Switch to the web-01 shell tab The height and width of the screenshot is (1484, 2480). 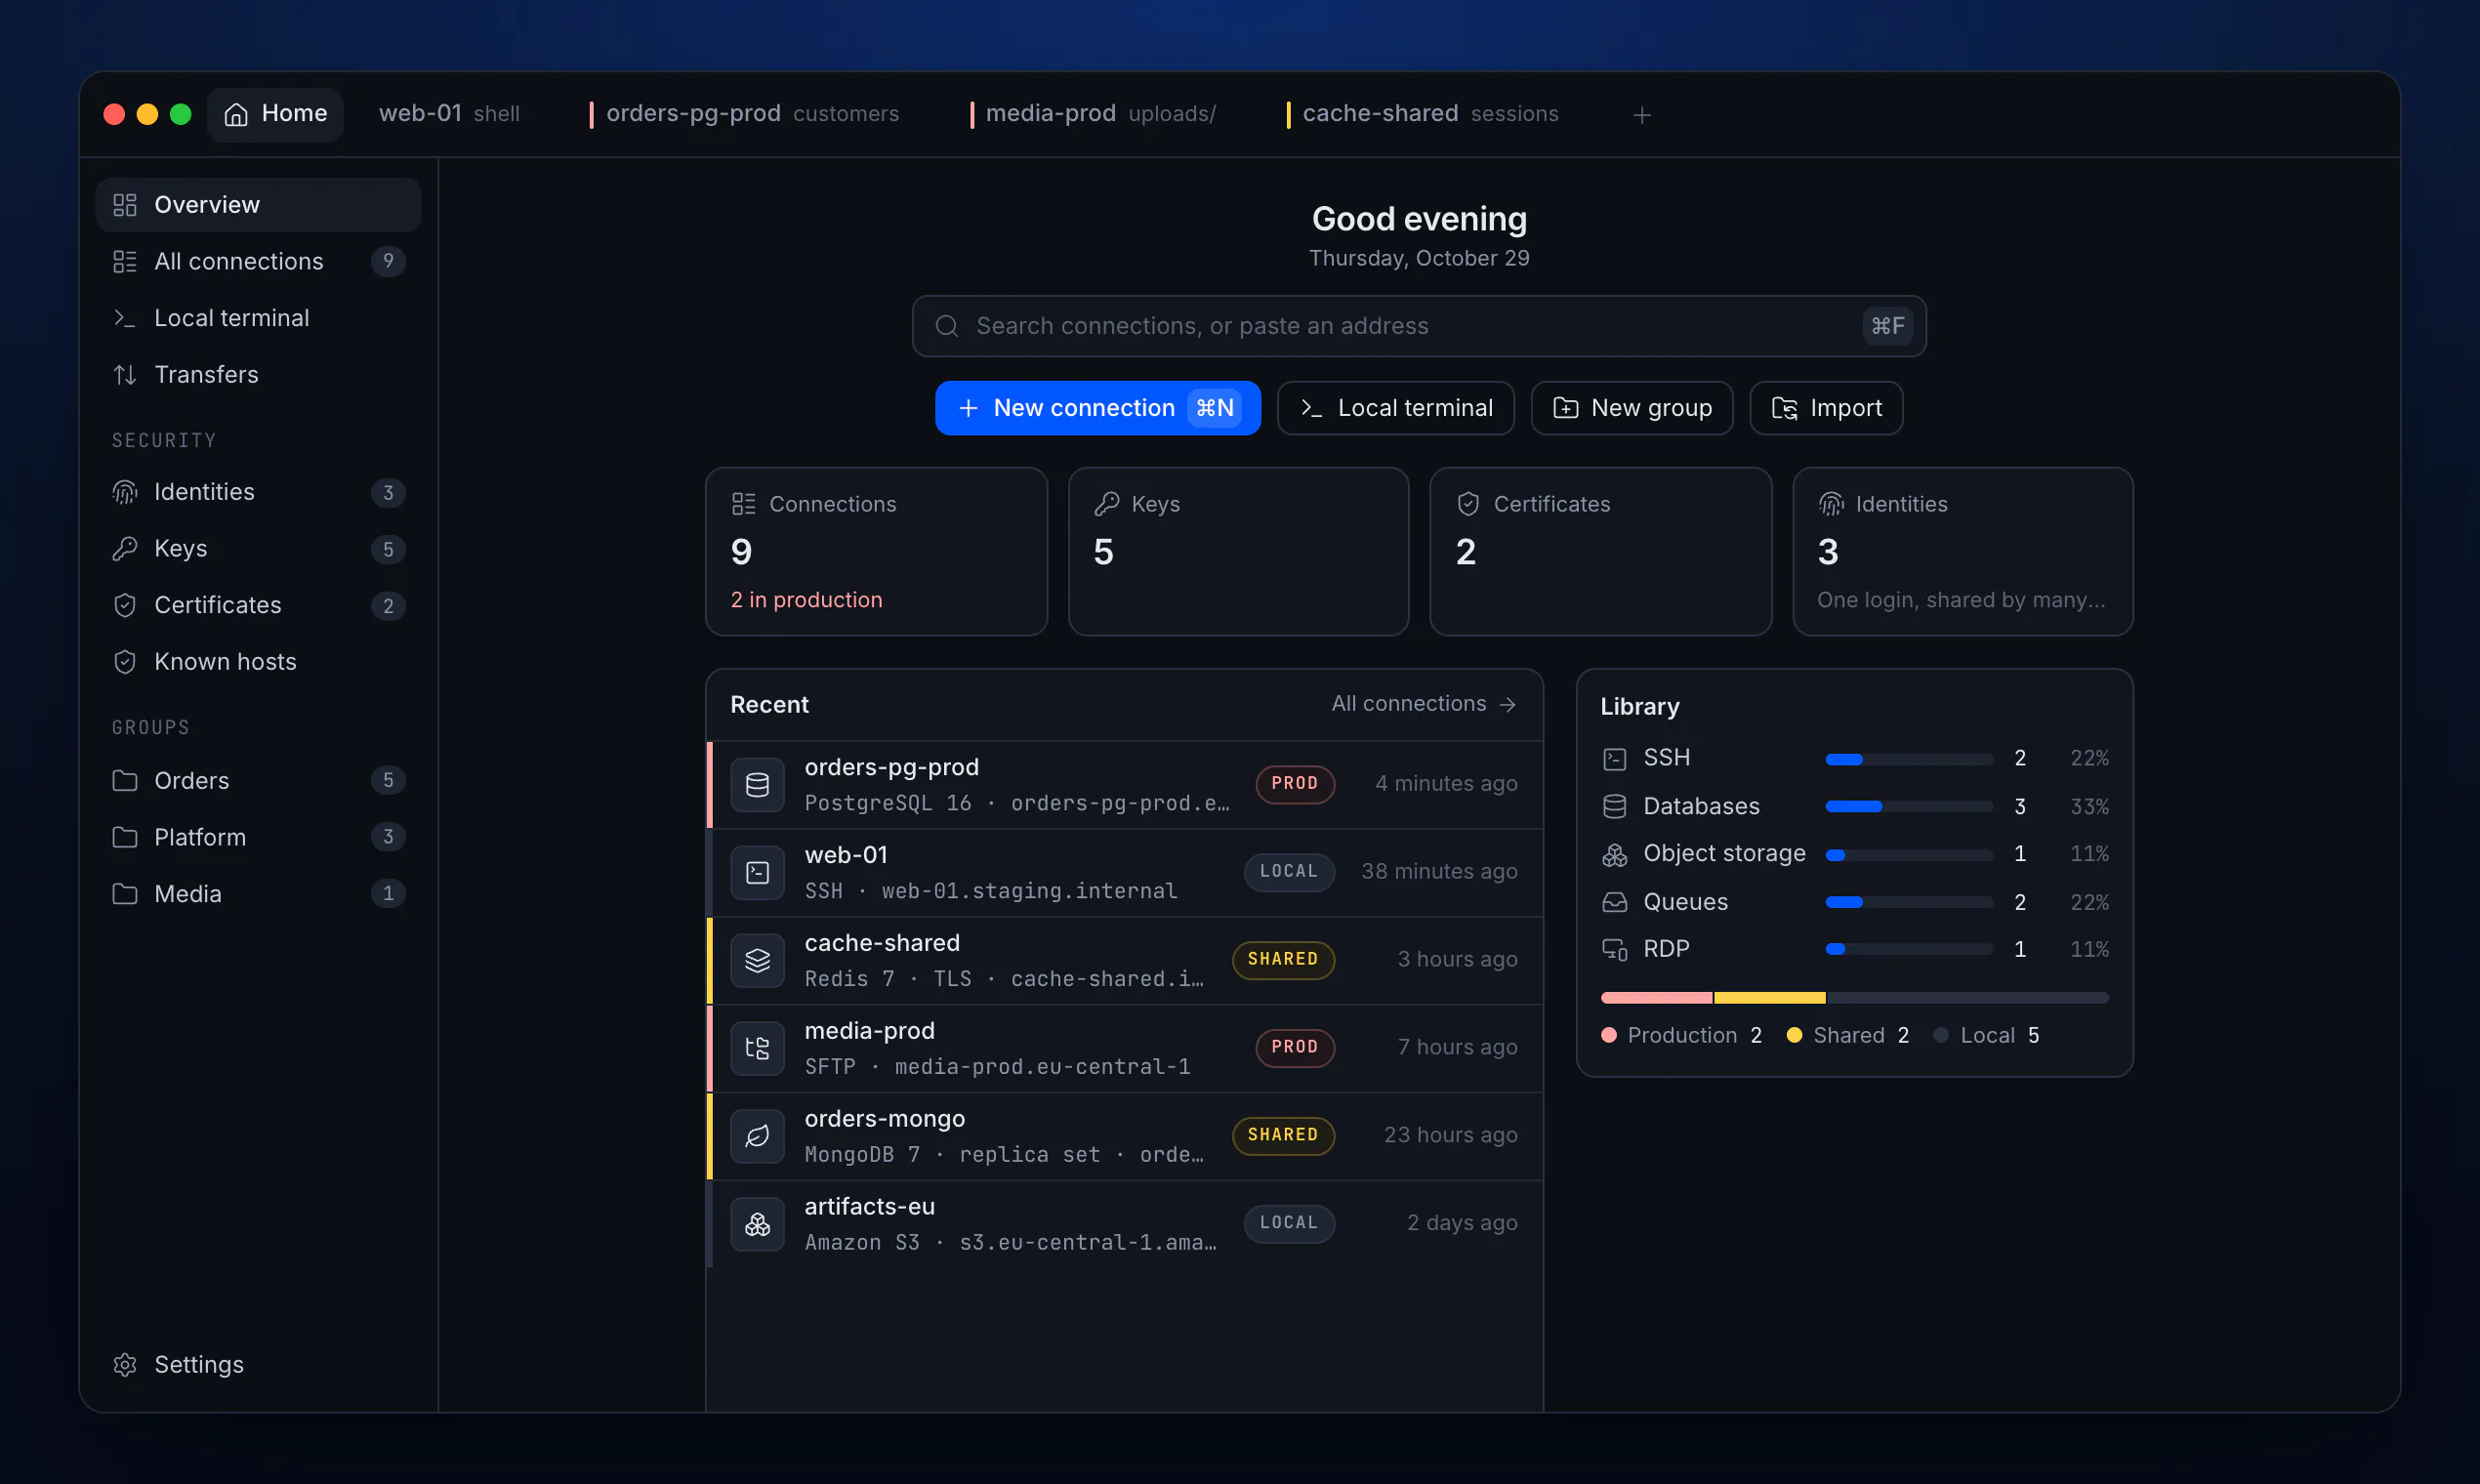tap(449, 114)
